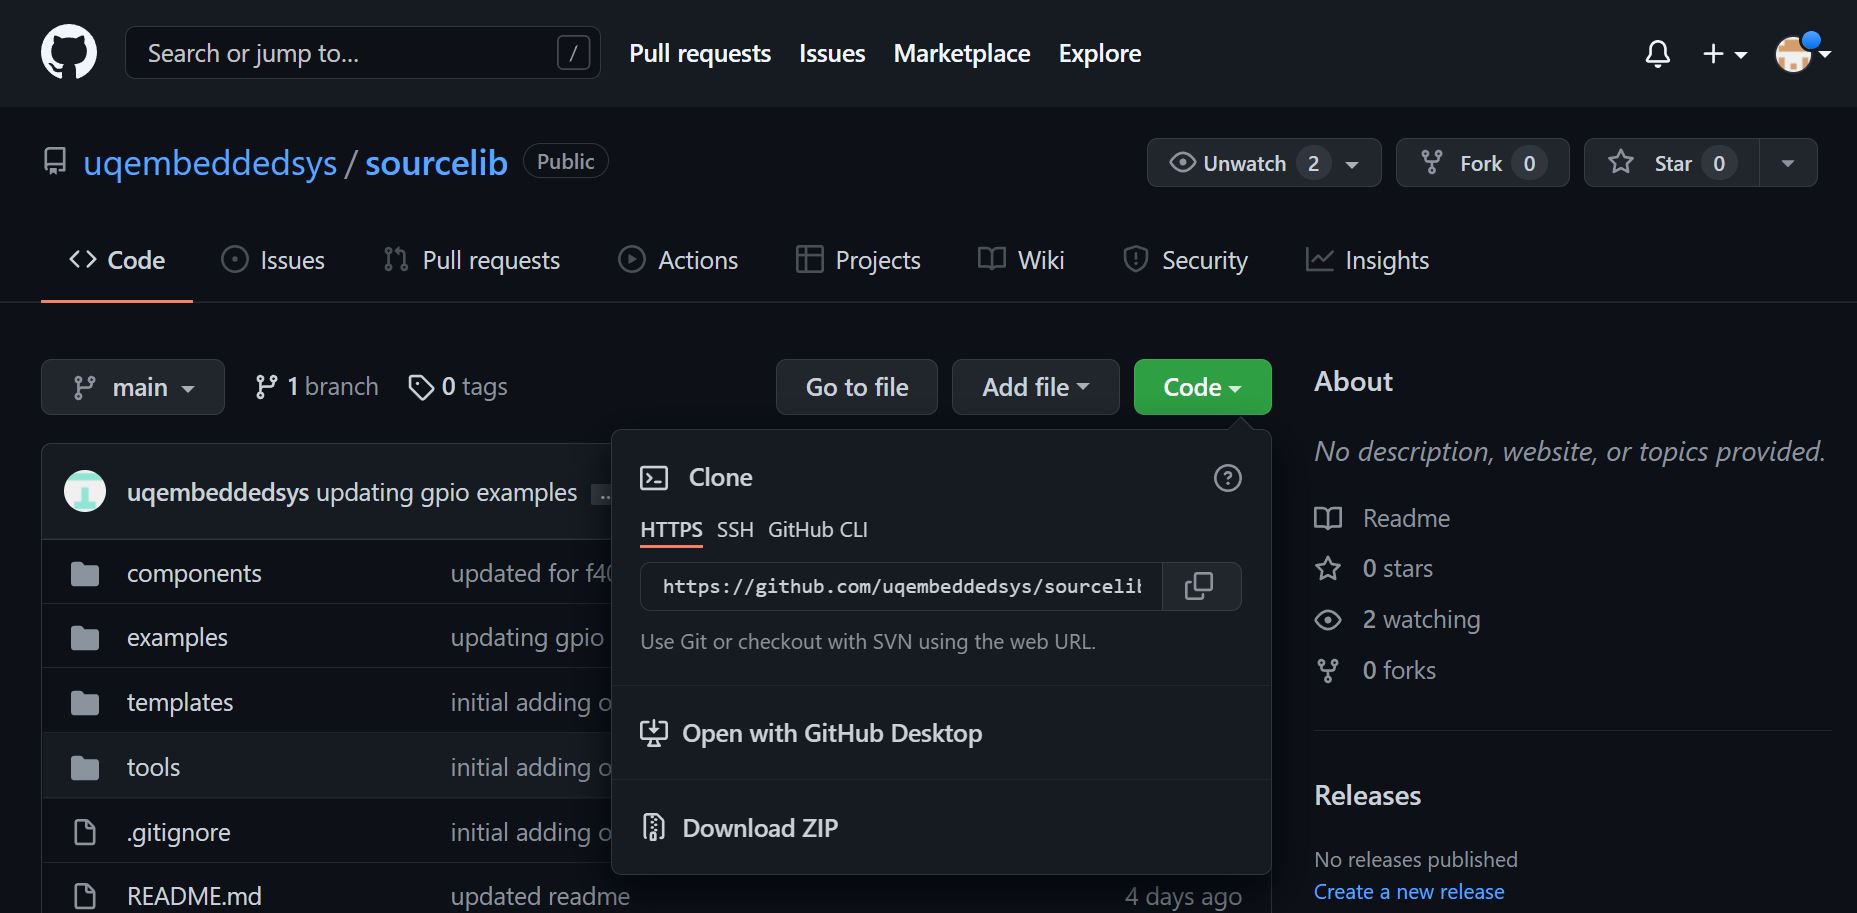The image size is (1857, 913).
Task: Click the star icon beside 0 stars
Action: (x=1328, y=568)
